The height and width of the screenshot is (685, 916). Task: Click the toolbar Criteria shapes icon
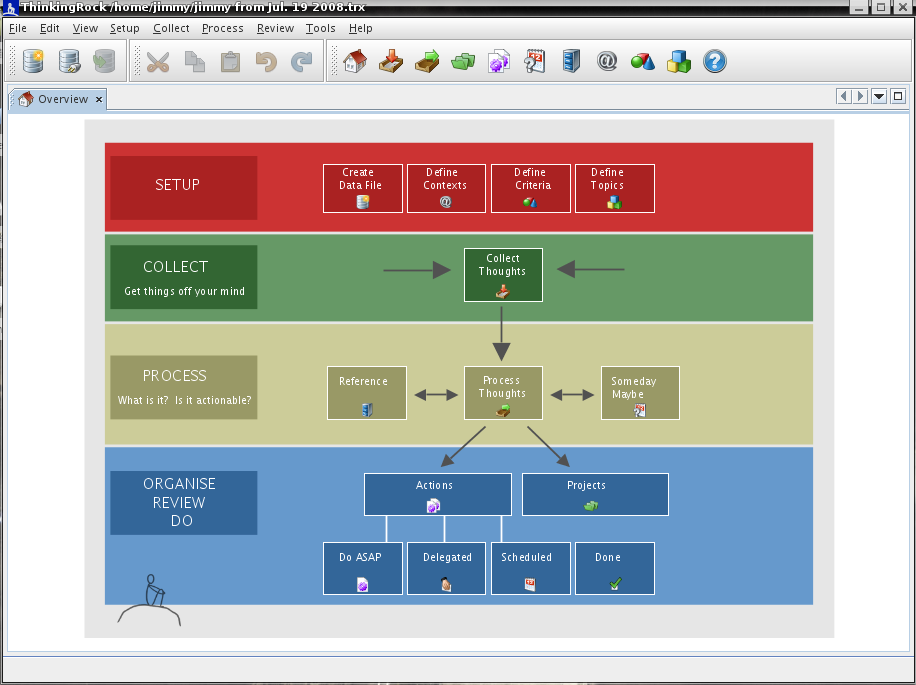[x=643, y=61]
